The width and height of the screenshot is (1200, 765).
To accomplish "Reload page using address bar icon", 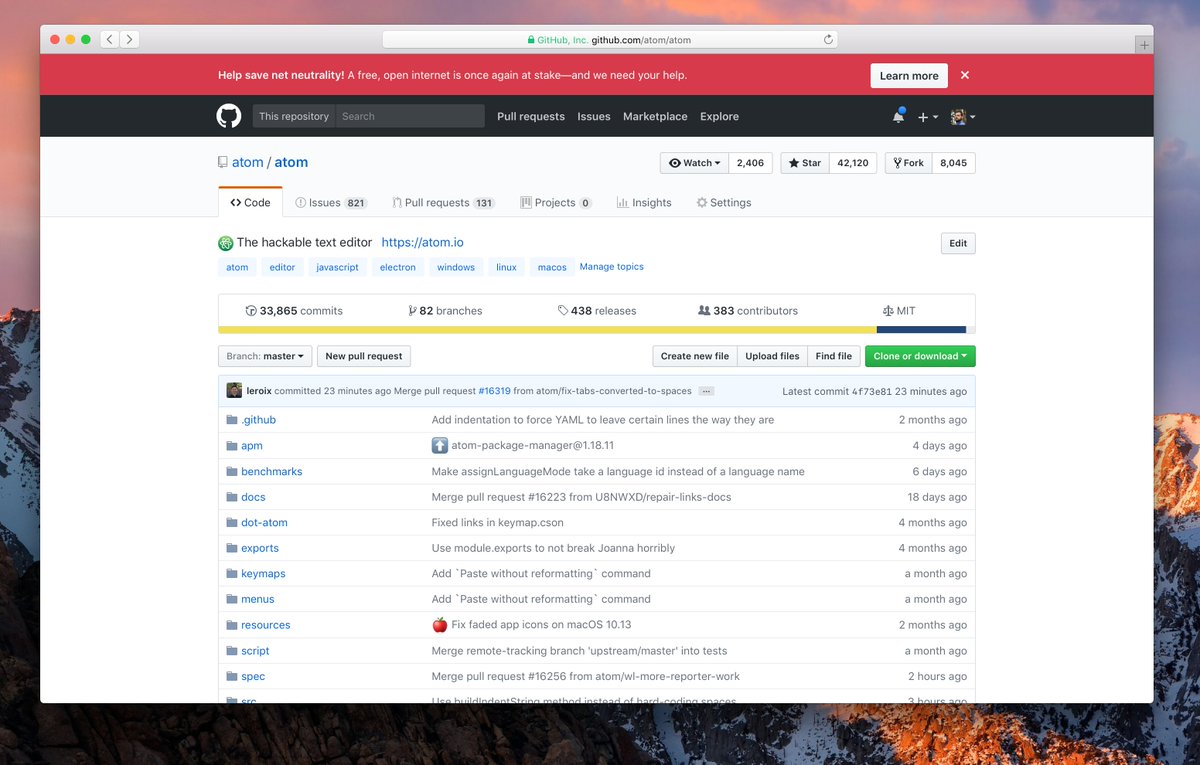I will (828, 40).
